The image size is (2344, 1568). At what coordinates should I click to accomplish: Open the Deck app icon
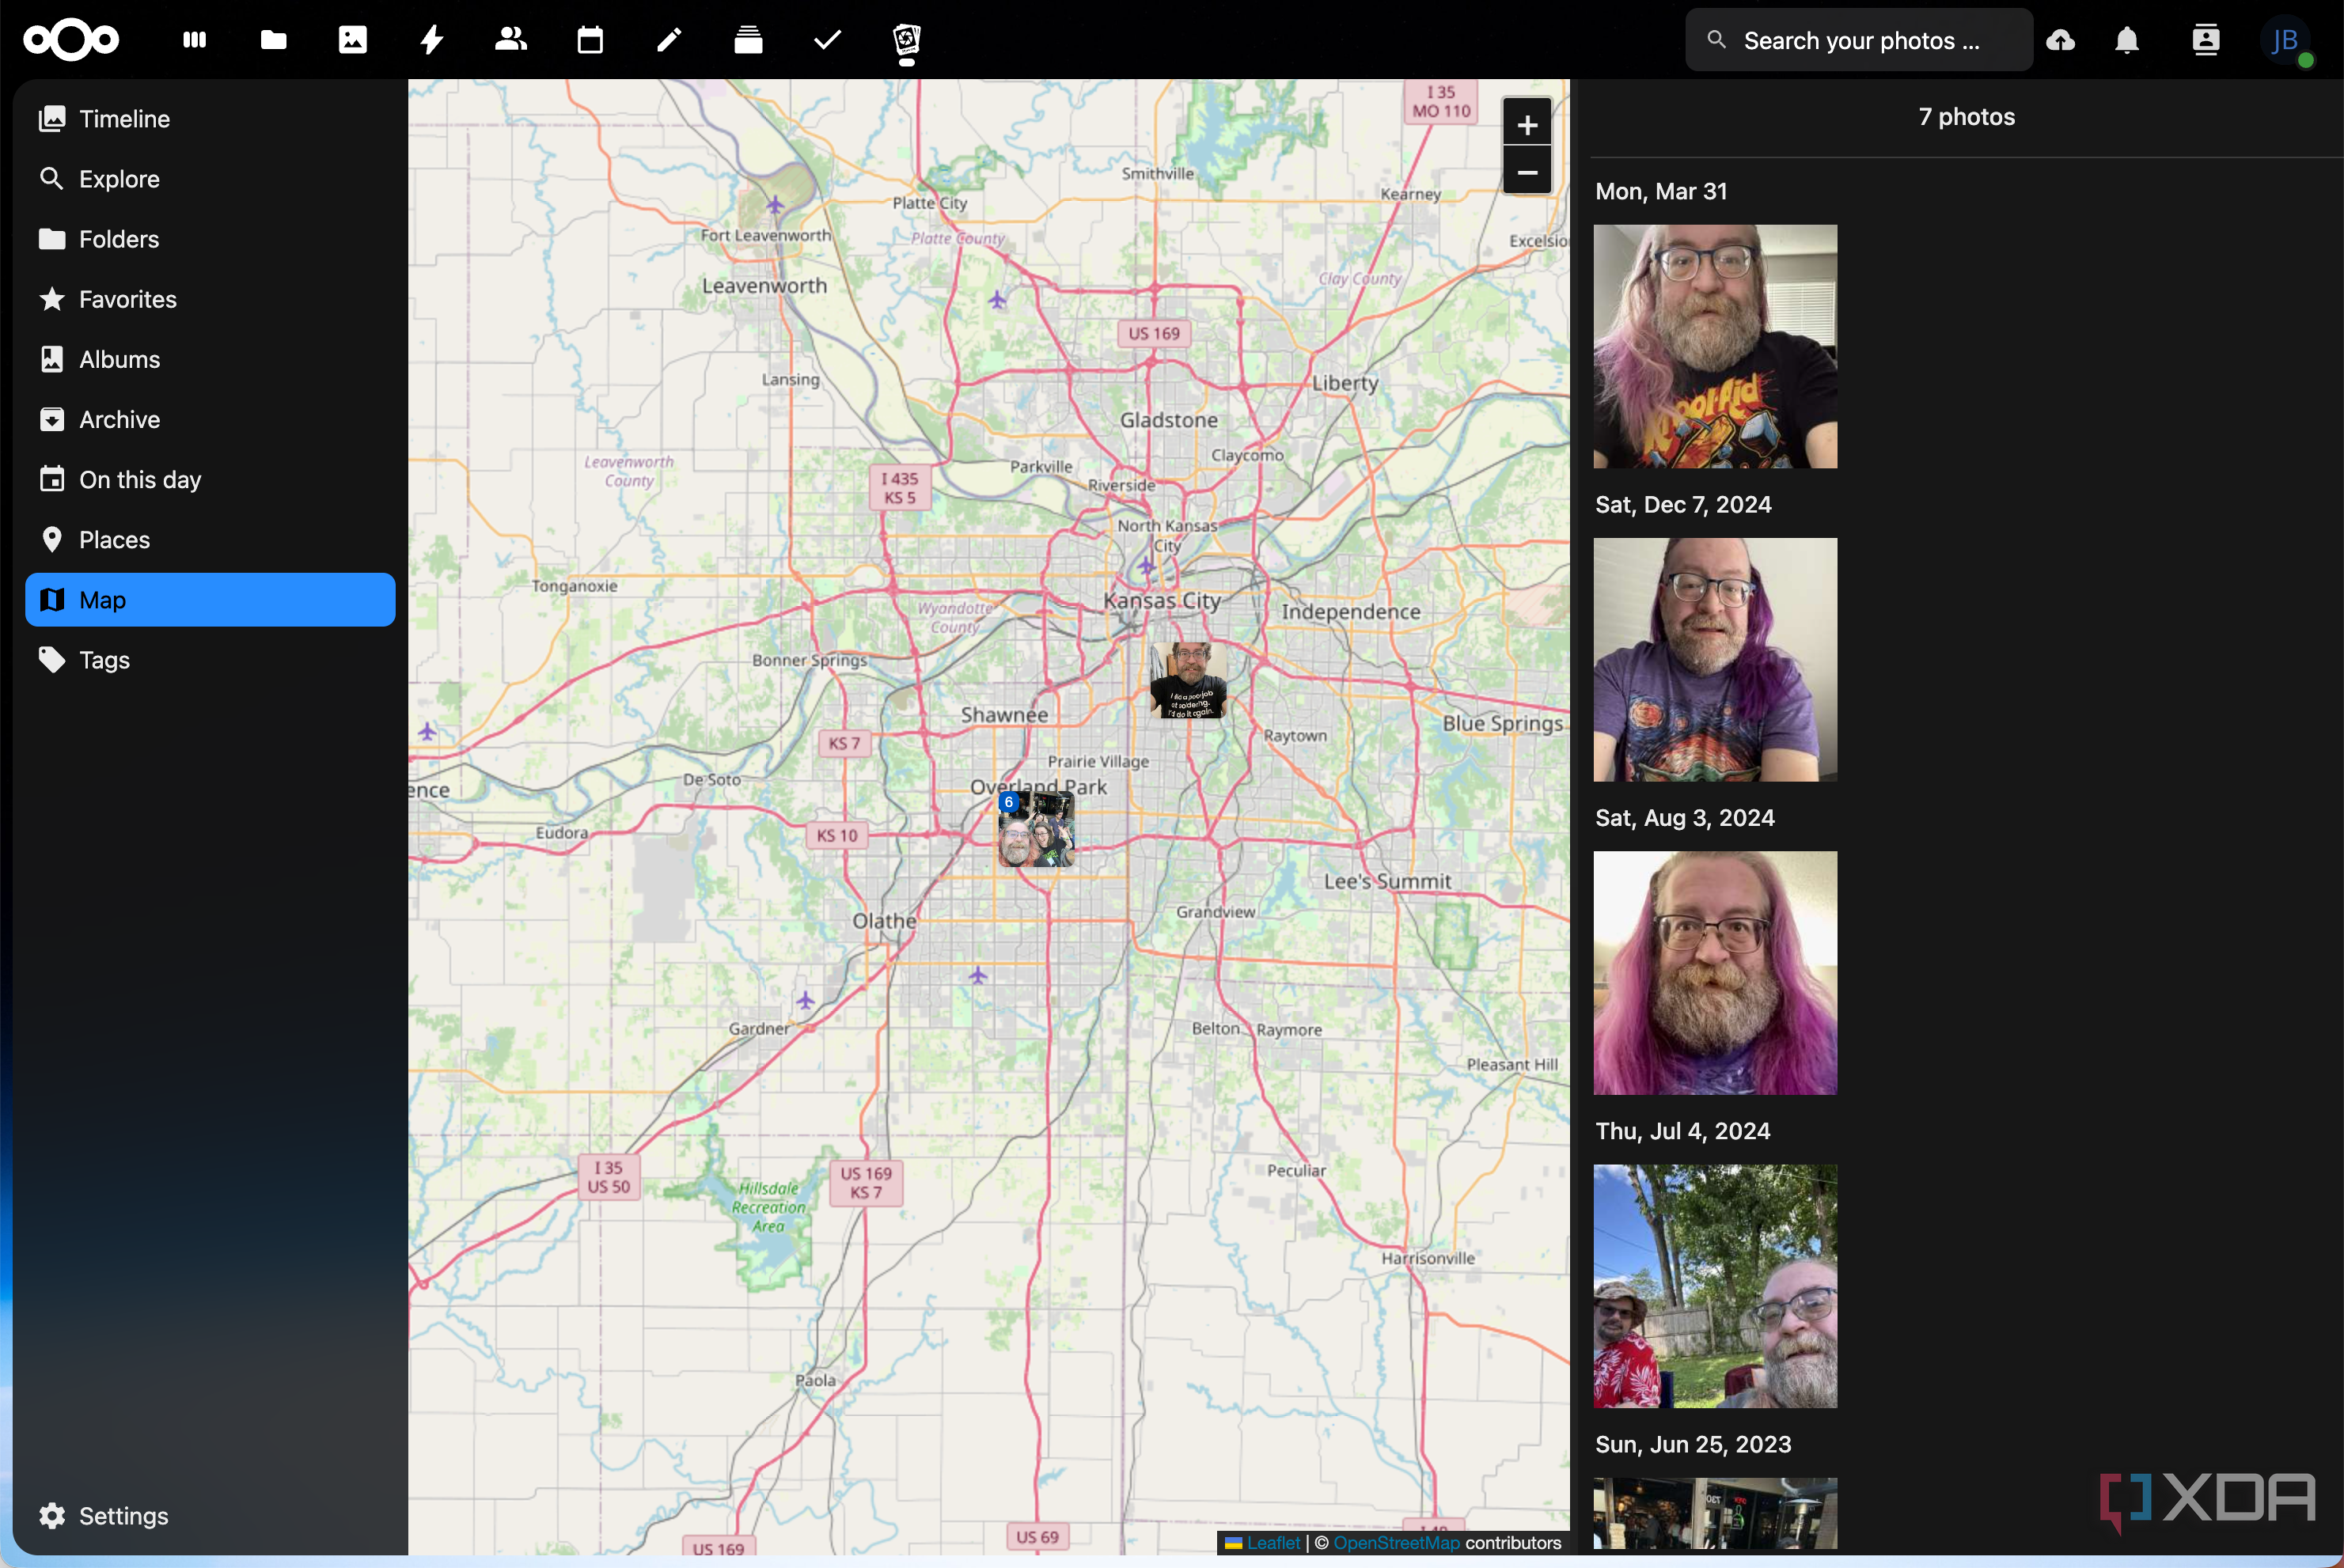(x=748, y=40)
